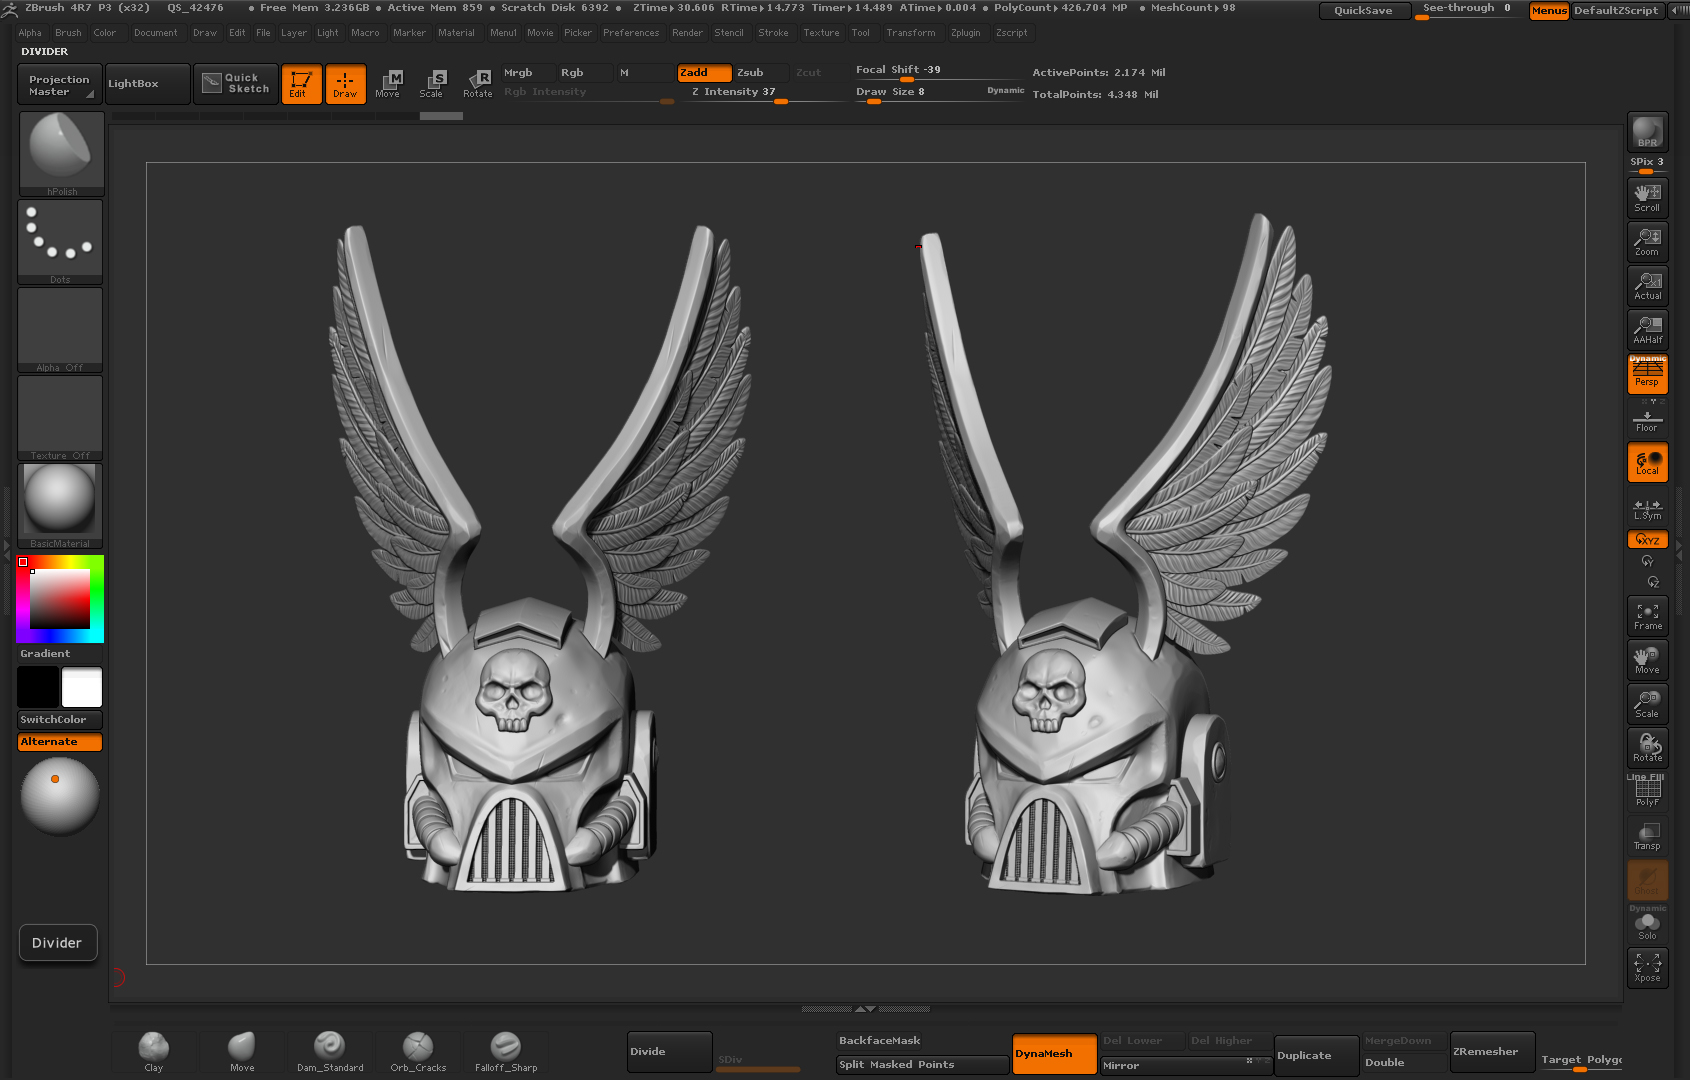The width and height of the screenshot is (1690, 1080).
Task: Select the Dam_Standard brush
Action: [330, 1051]
